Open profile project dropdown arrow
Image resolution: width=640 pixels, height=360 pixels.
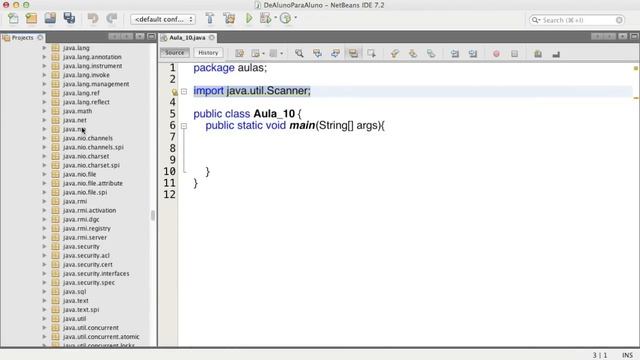(296, 18)
